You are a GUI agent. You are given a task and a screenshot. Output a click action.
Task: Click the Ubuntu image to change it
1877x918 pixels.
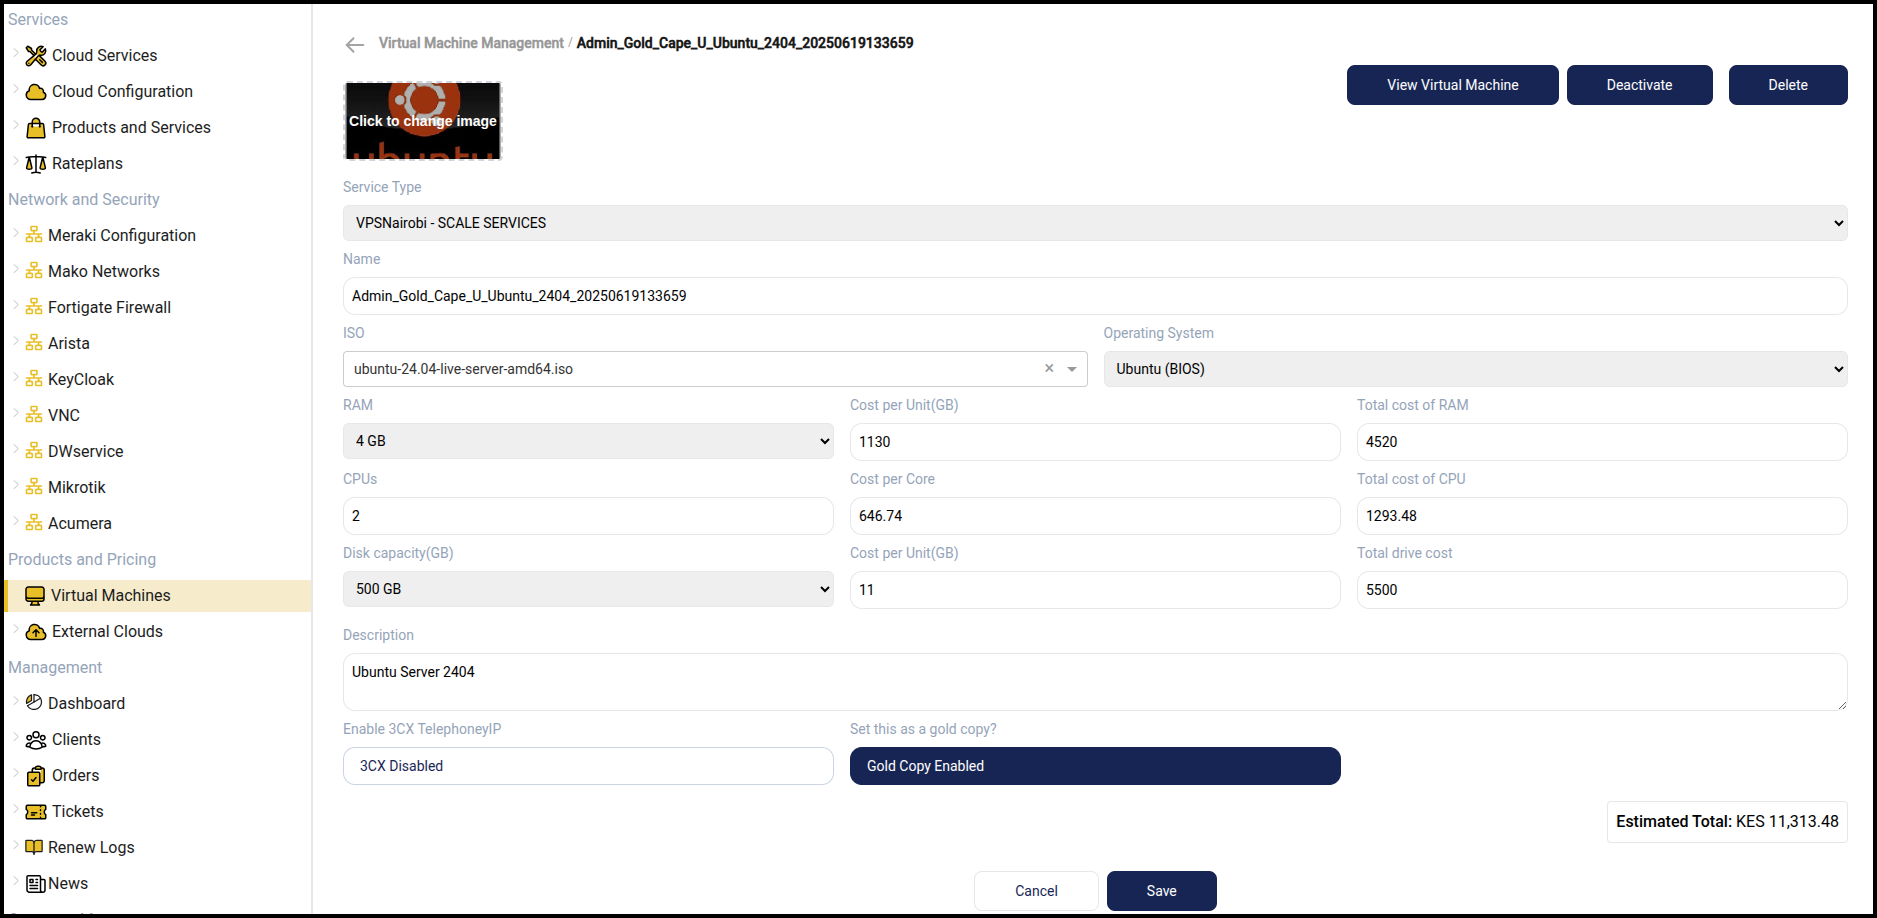pos(423,121)
